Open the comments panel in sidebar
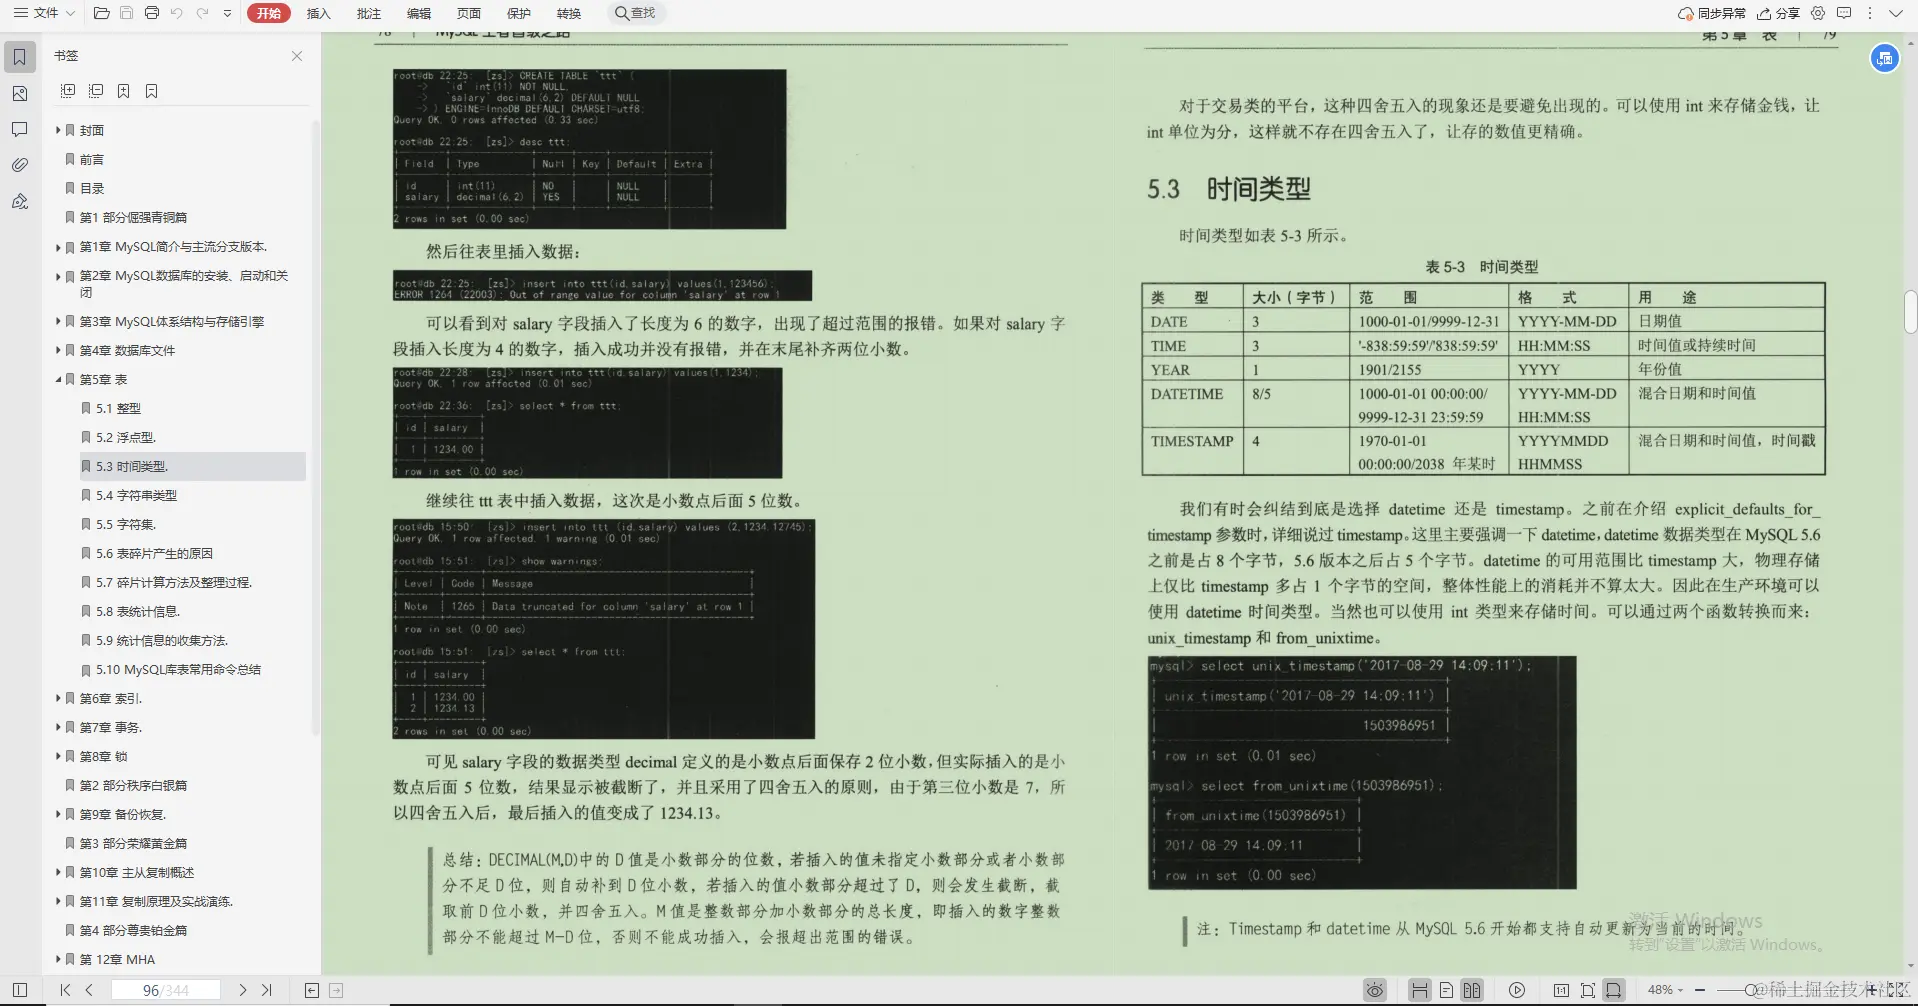 tap(19, 129)
